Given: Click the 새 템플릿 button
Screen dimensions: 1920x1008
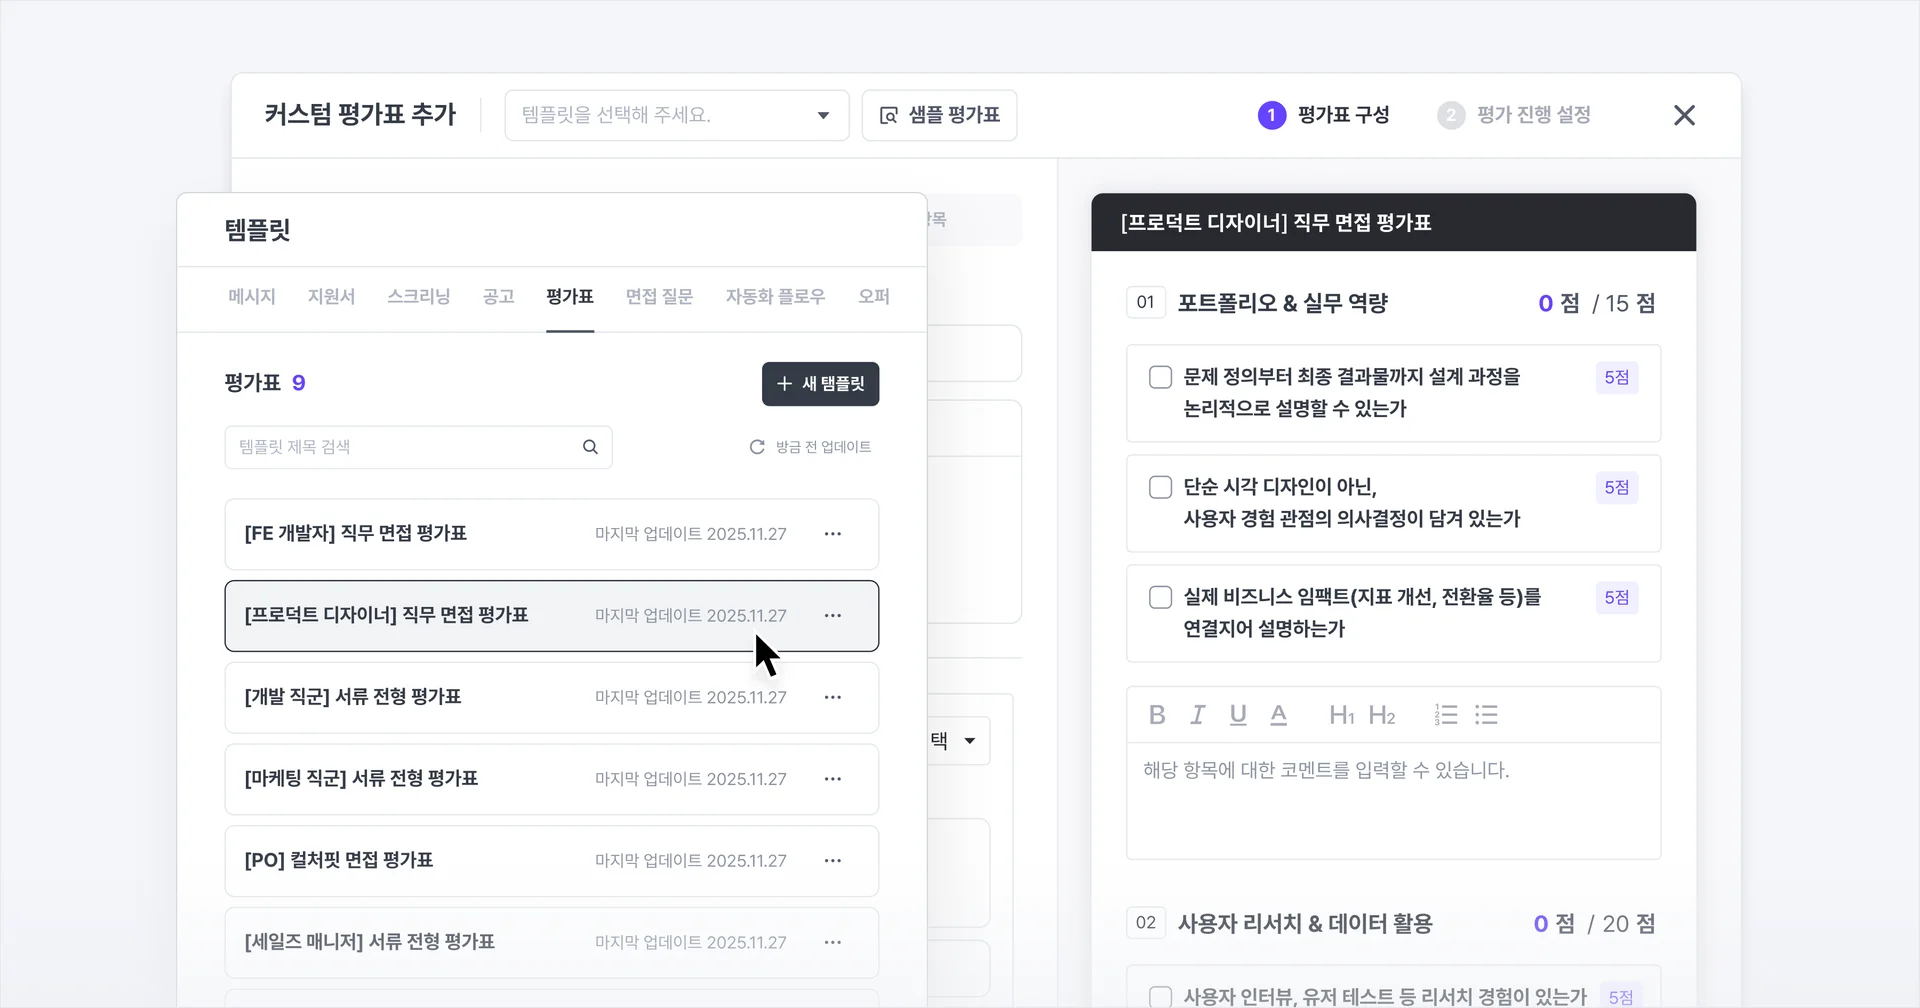Looking at the screenshot, I should click(820, 384).
